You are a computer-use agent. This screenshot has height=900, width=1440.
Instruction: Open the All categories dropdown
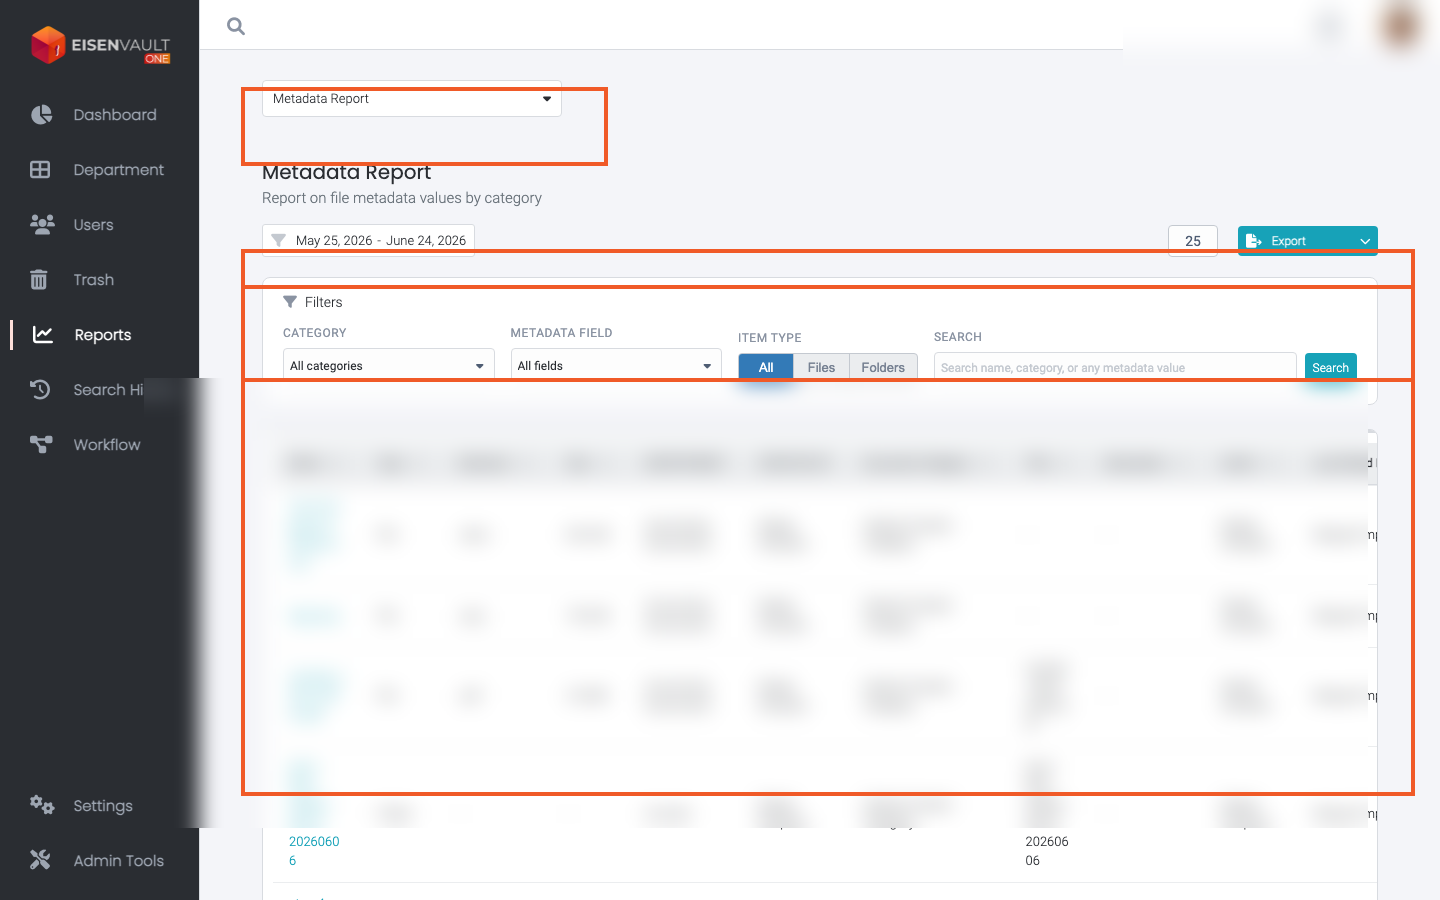point(389,366)
